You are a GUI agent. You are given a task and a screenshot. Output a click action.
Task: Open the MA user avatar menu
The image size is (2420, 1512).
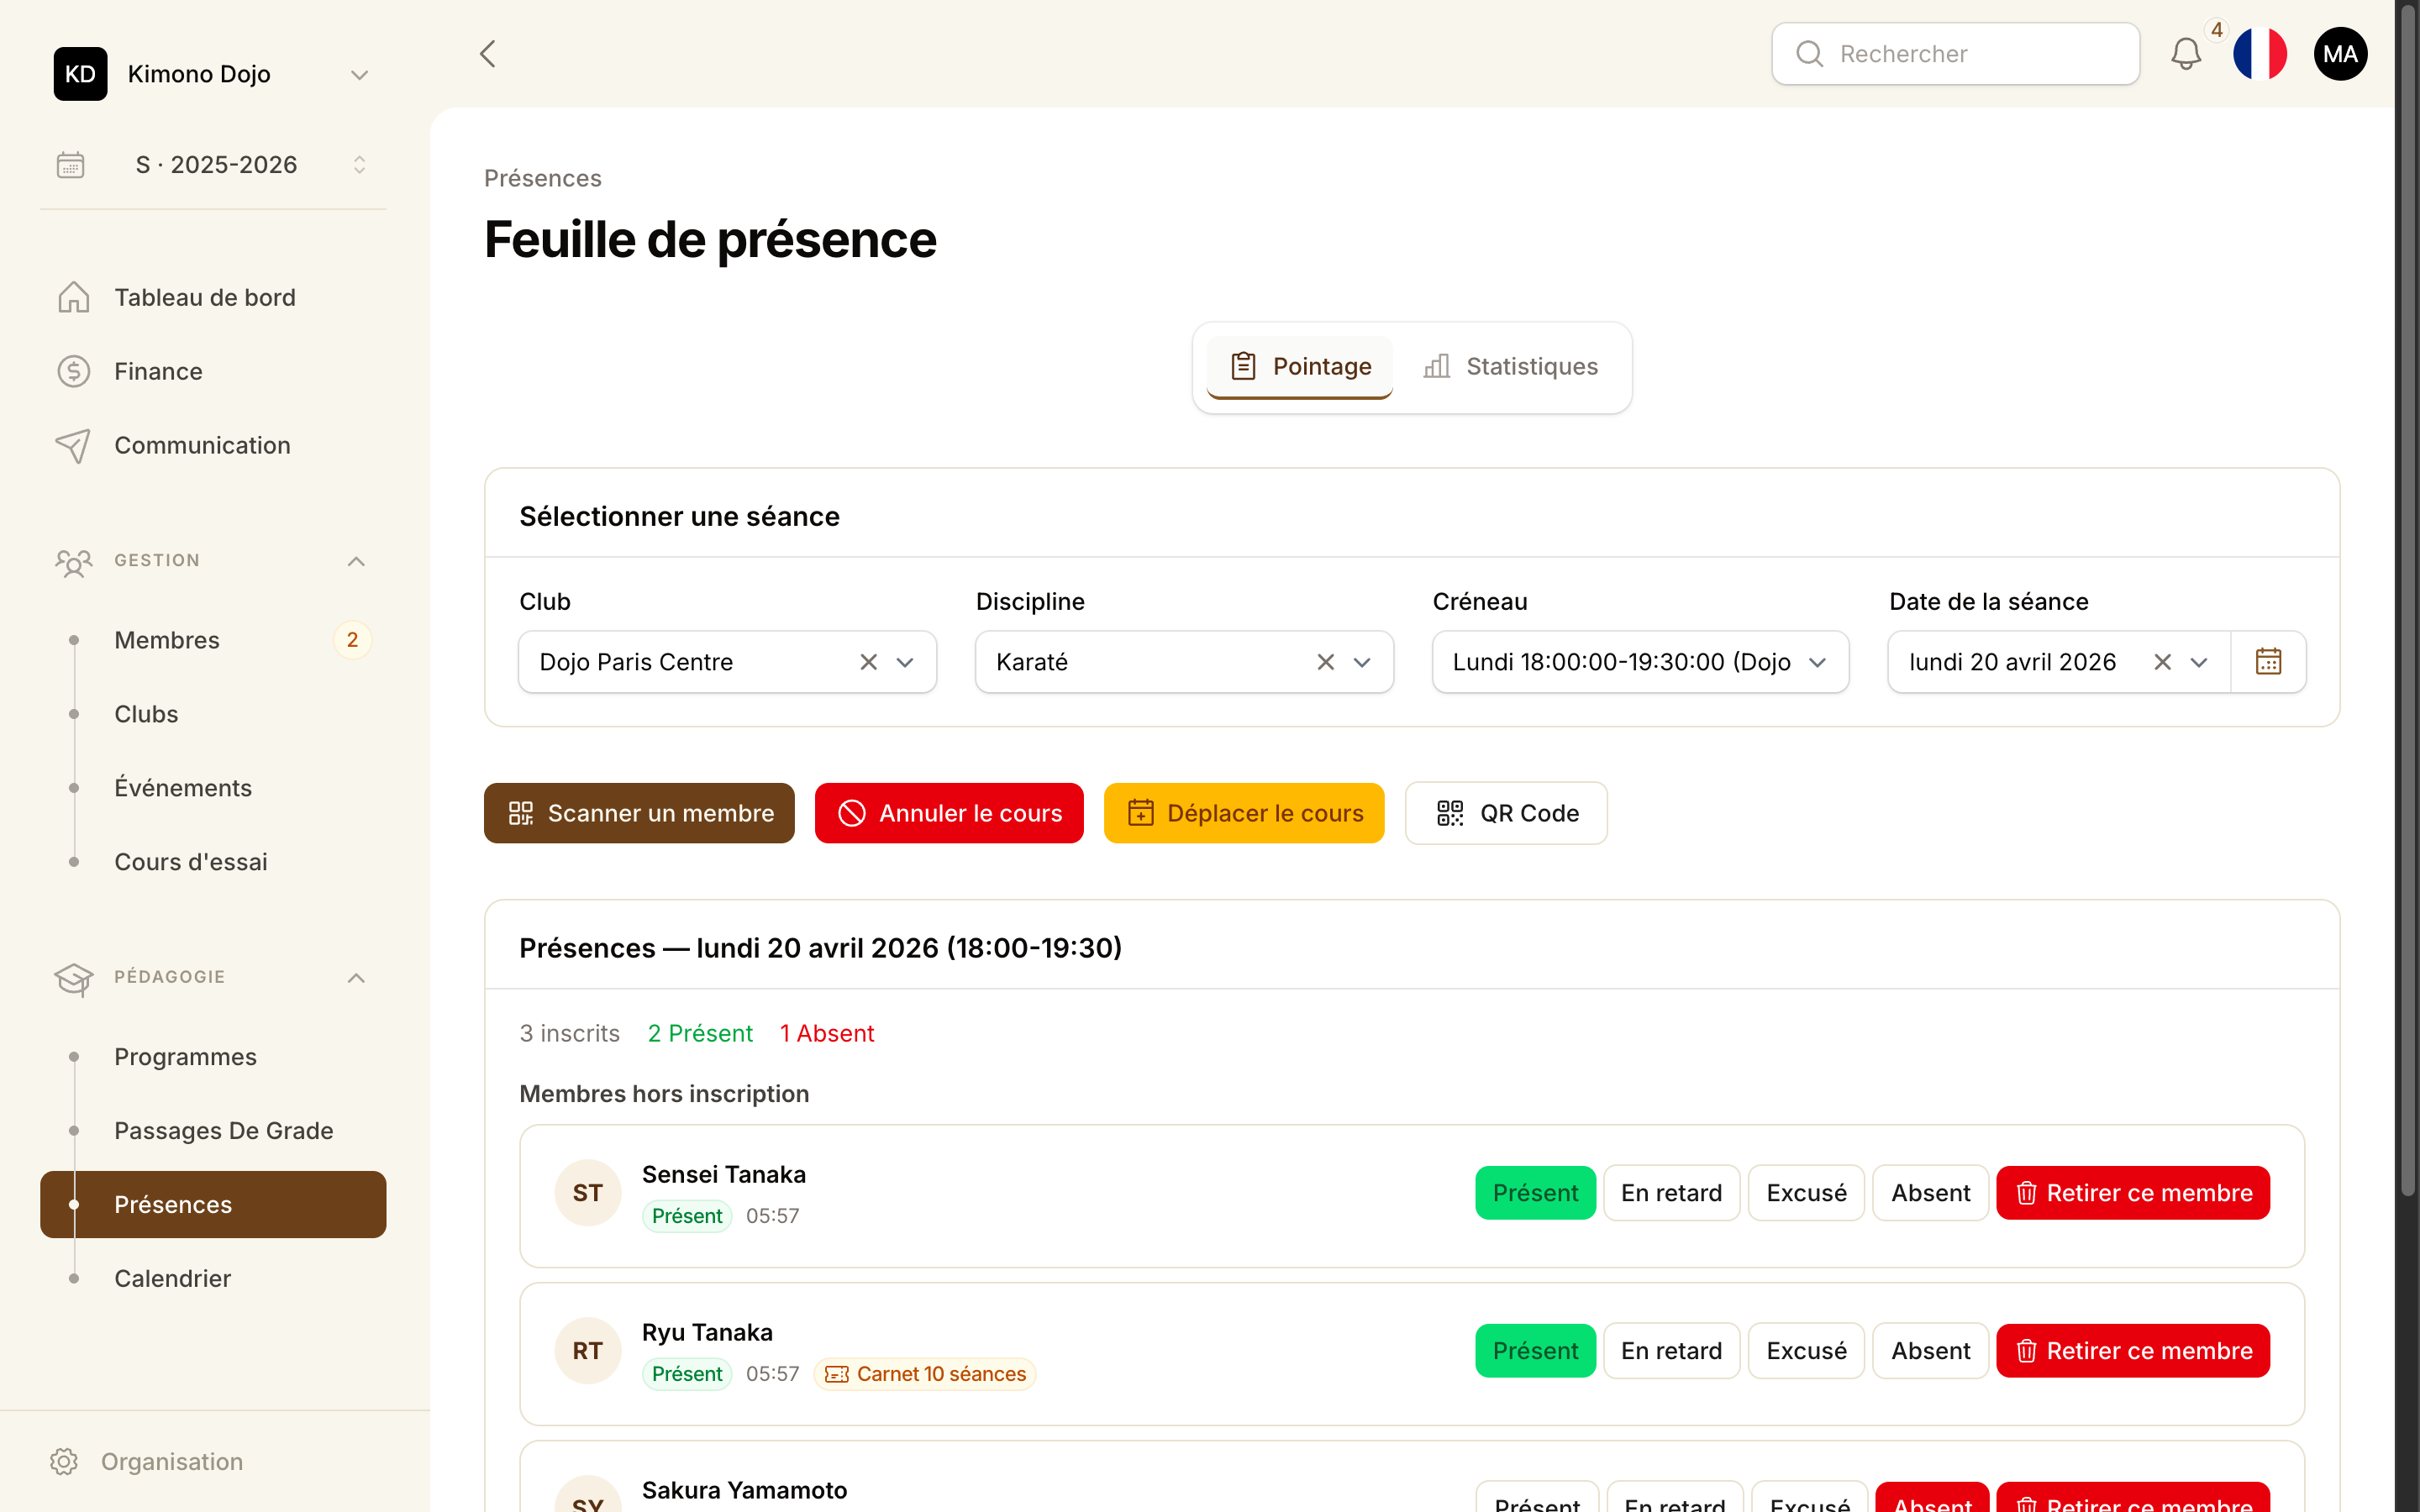2341,54
